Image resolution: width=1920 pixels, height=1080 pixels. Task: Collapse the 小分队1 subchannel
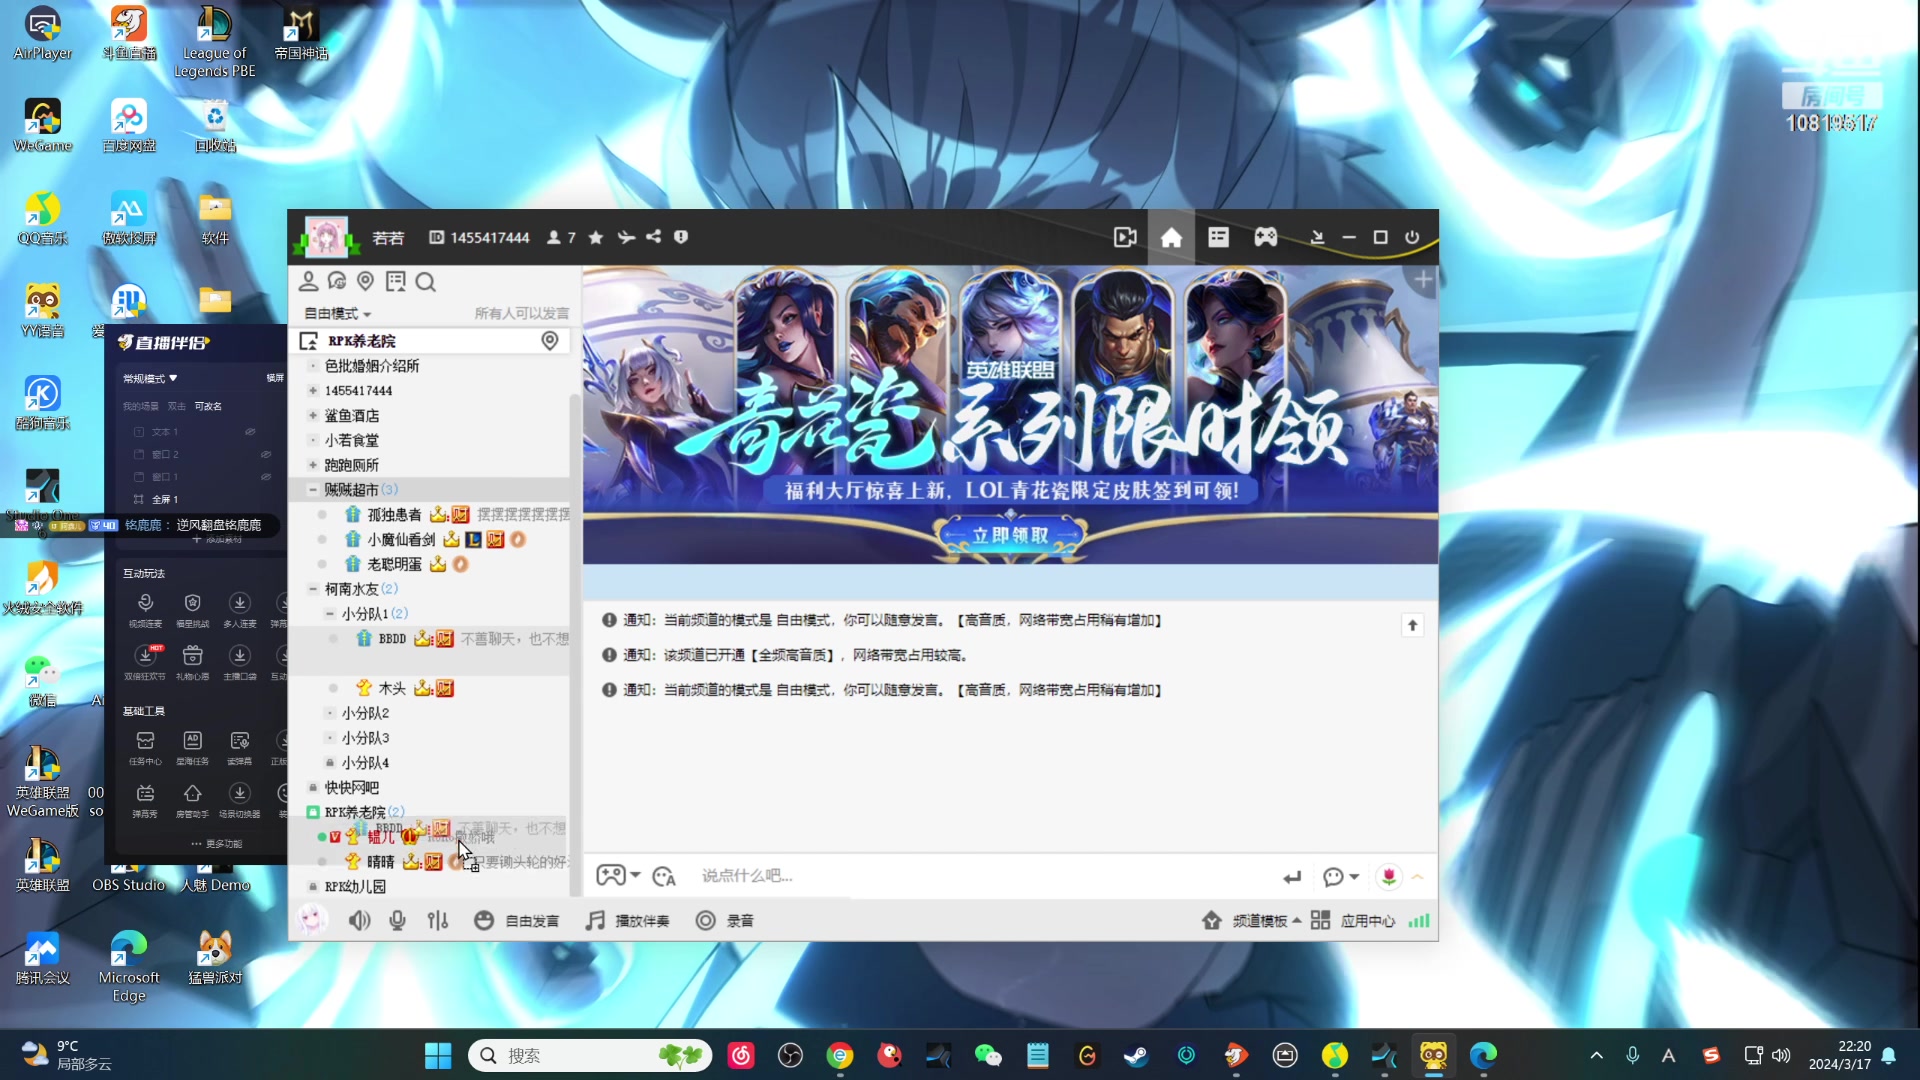330,614
